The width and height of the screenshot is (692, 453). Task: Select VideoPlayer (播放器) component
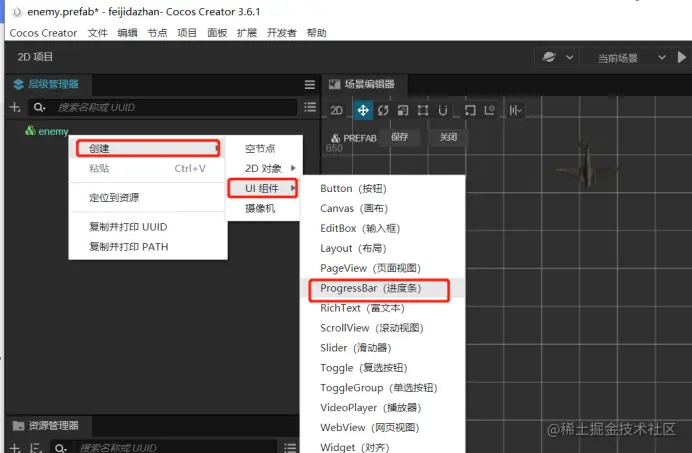point(382,408)
